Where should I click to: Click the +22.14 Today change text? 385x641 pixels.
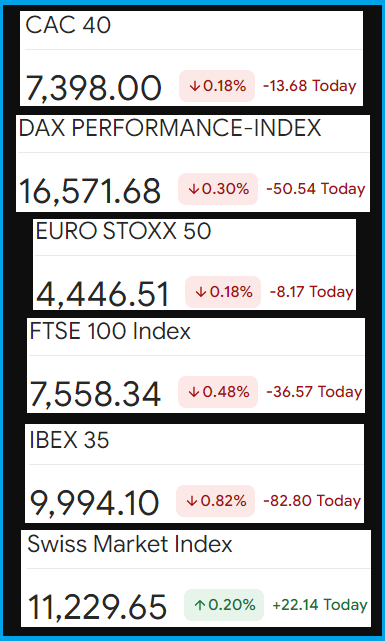(320, 605)
